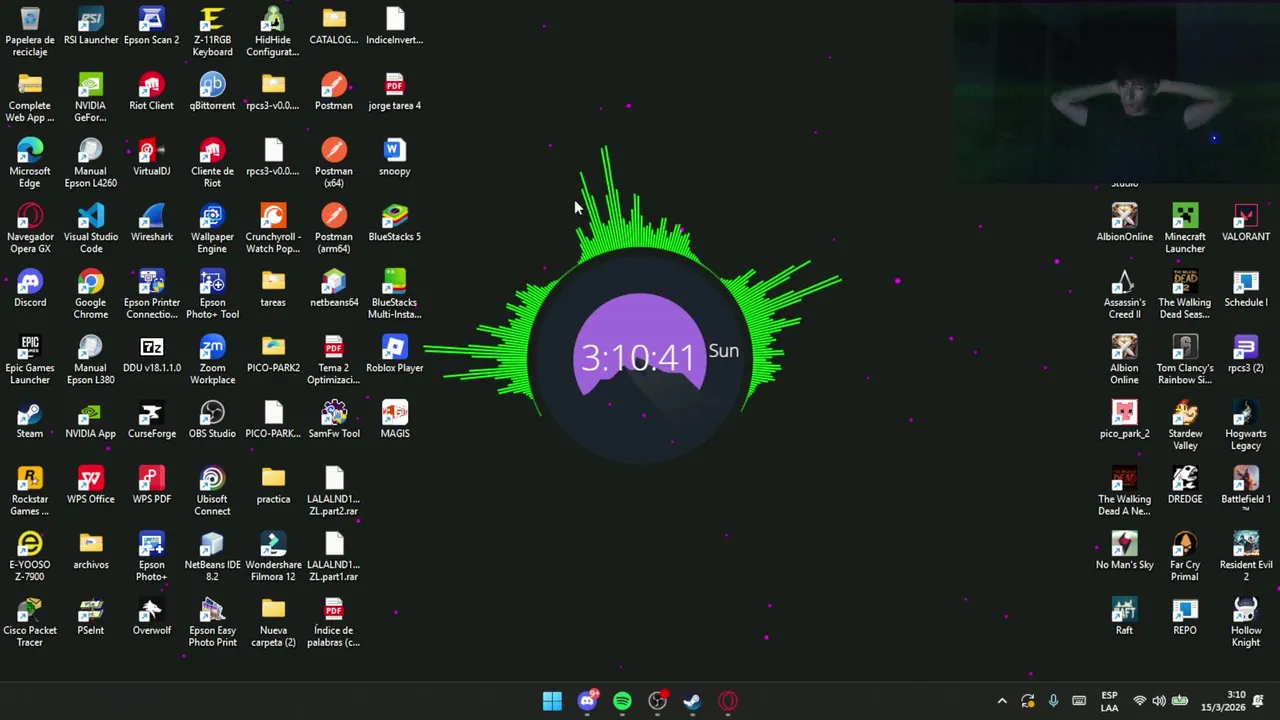
Task: Launch Stardew Valley shortcut
Action: click(x=1185, y=425)
